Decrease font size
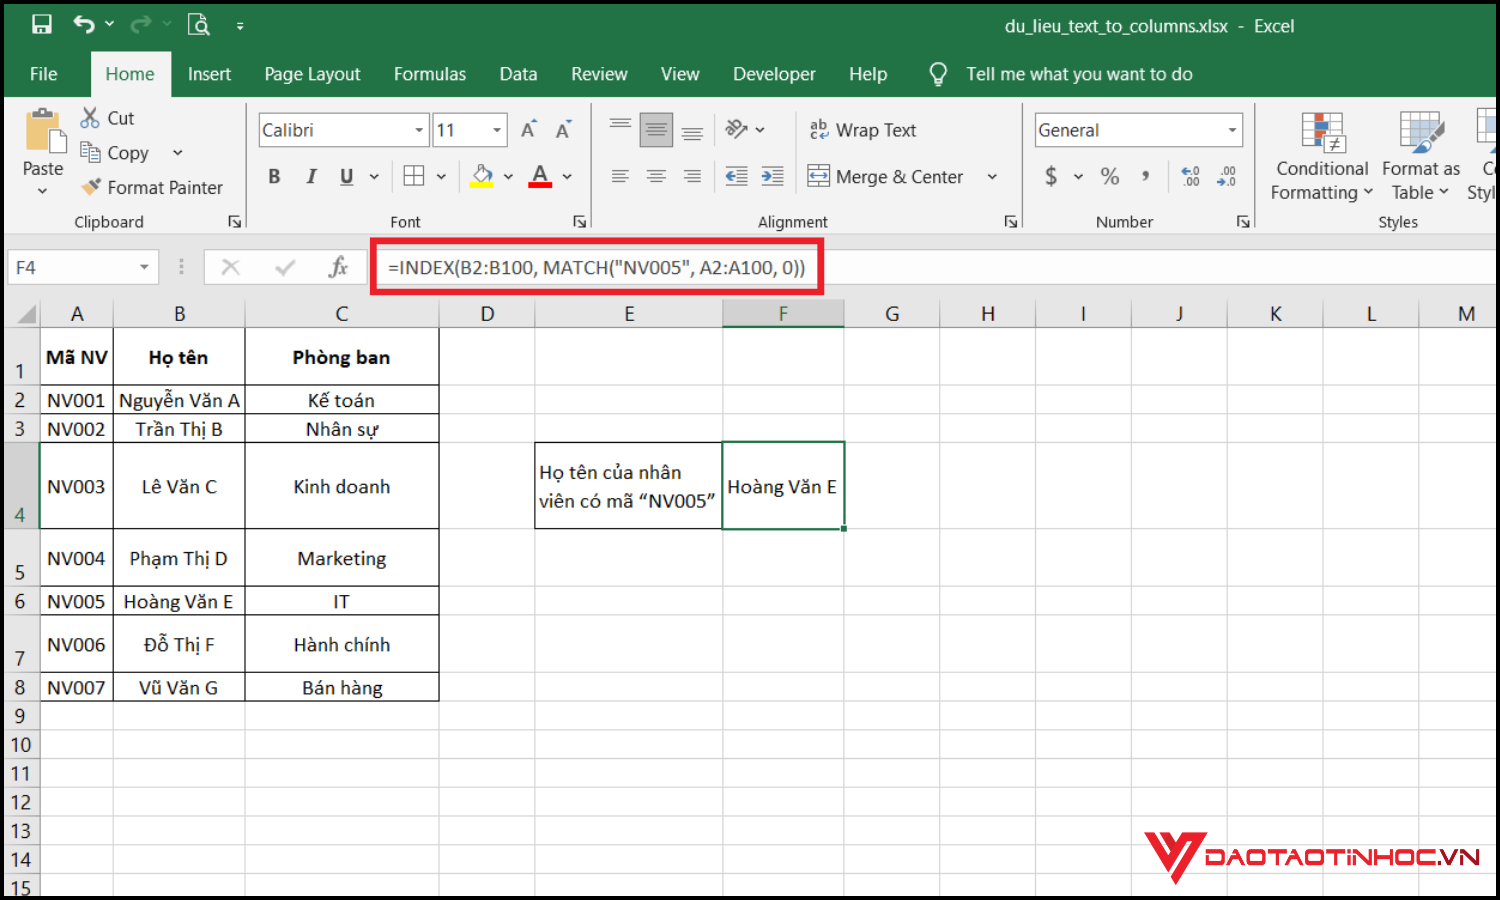 [x=564, y=130]
